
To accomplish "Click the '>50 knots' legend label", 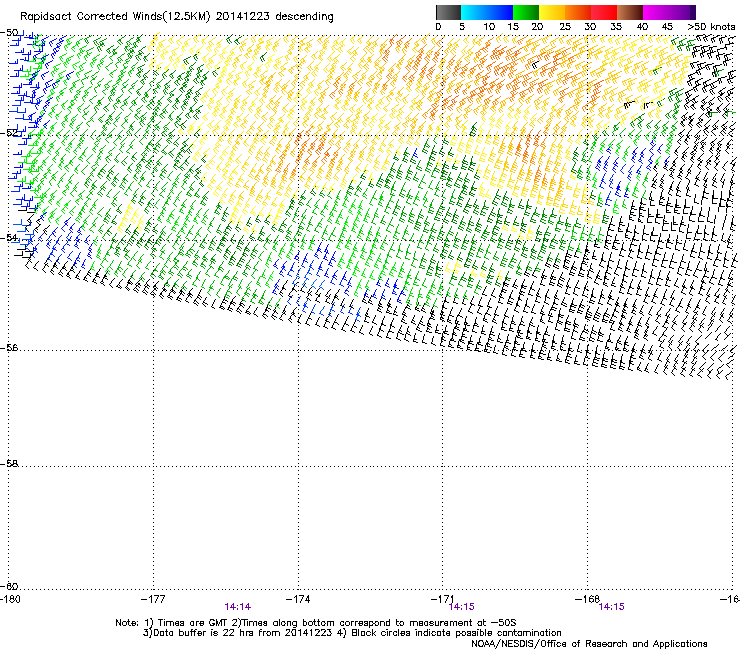I will 711,27.
